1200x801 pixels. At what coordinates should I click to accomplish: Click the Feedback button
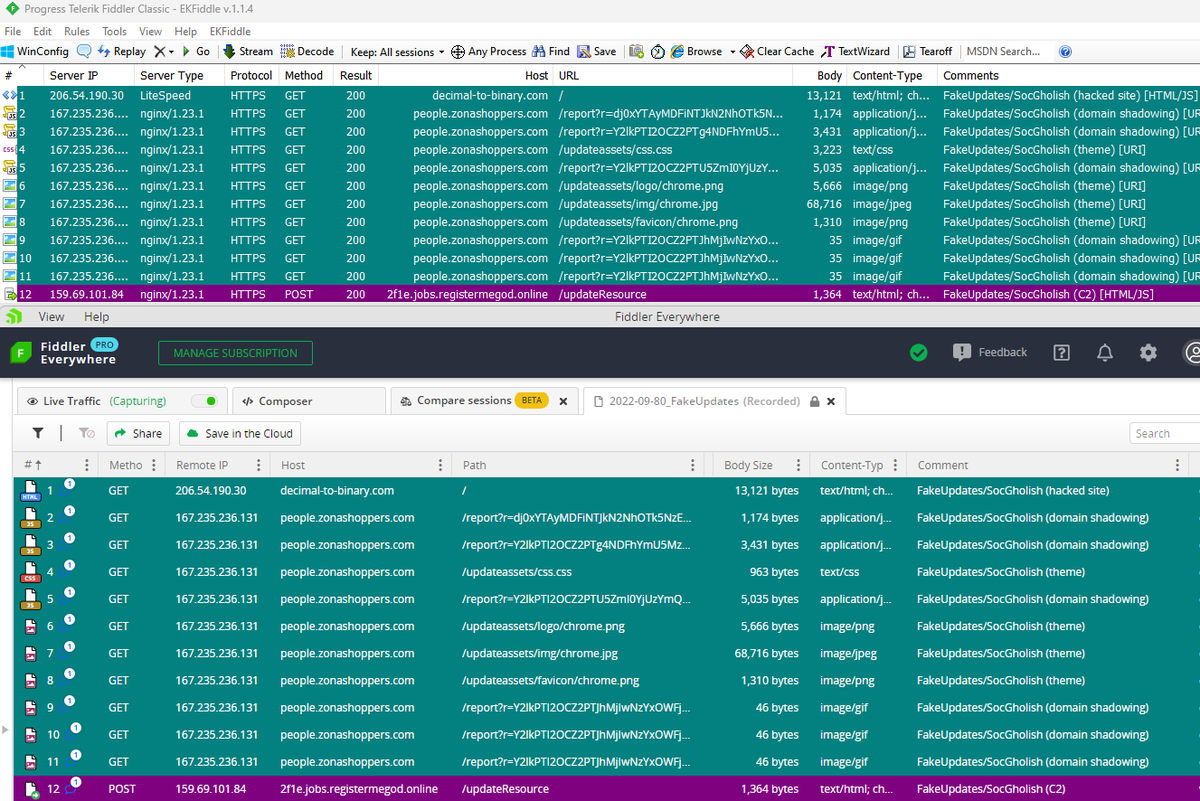(x=990, y=352)
